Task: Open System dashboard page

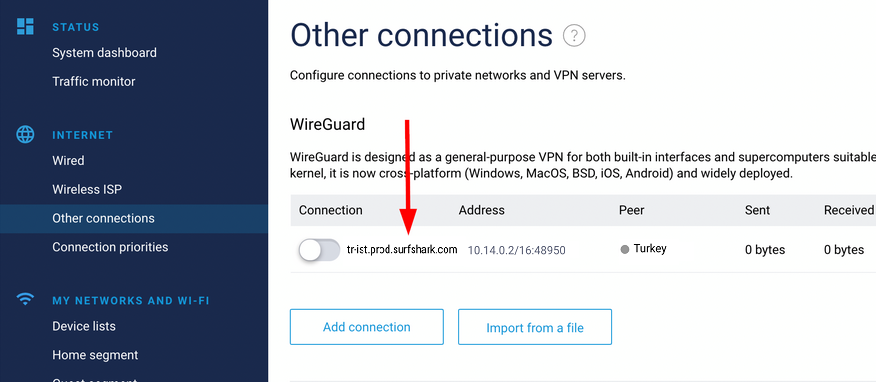Action: (104, 53)
